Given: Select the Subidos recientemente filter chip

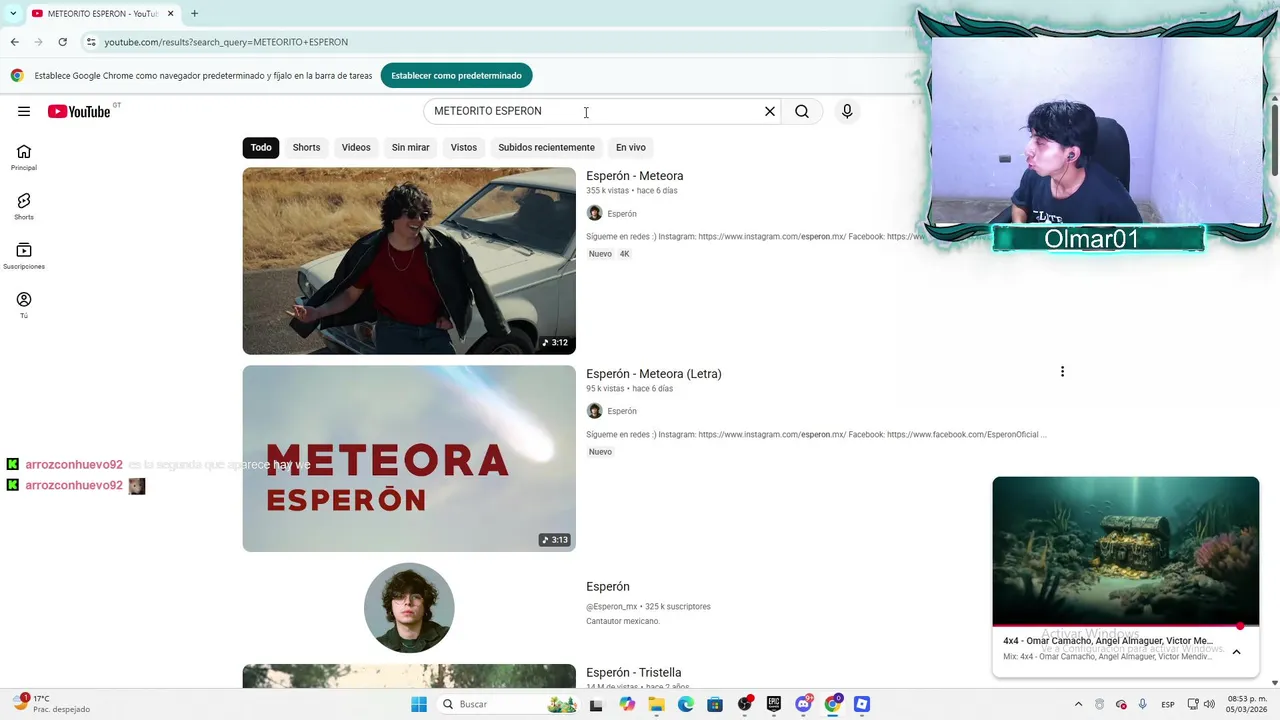Looking at the screenshot, I should (x=546, y=147).
